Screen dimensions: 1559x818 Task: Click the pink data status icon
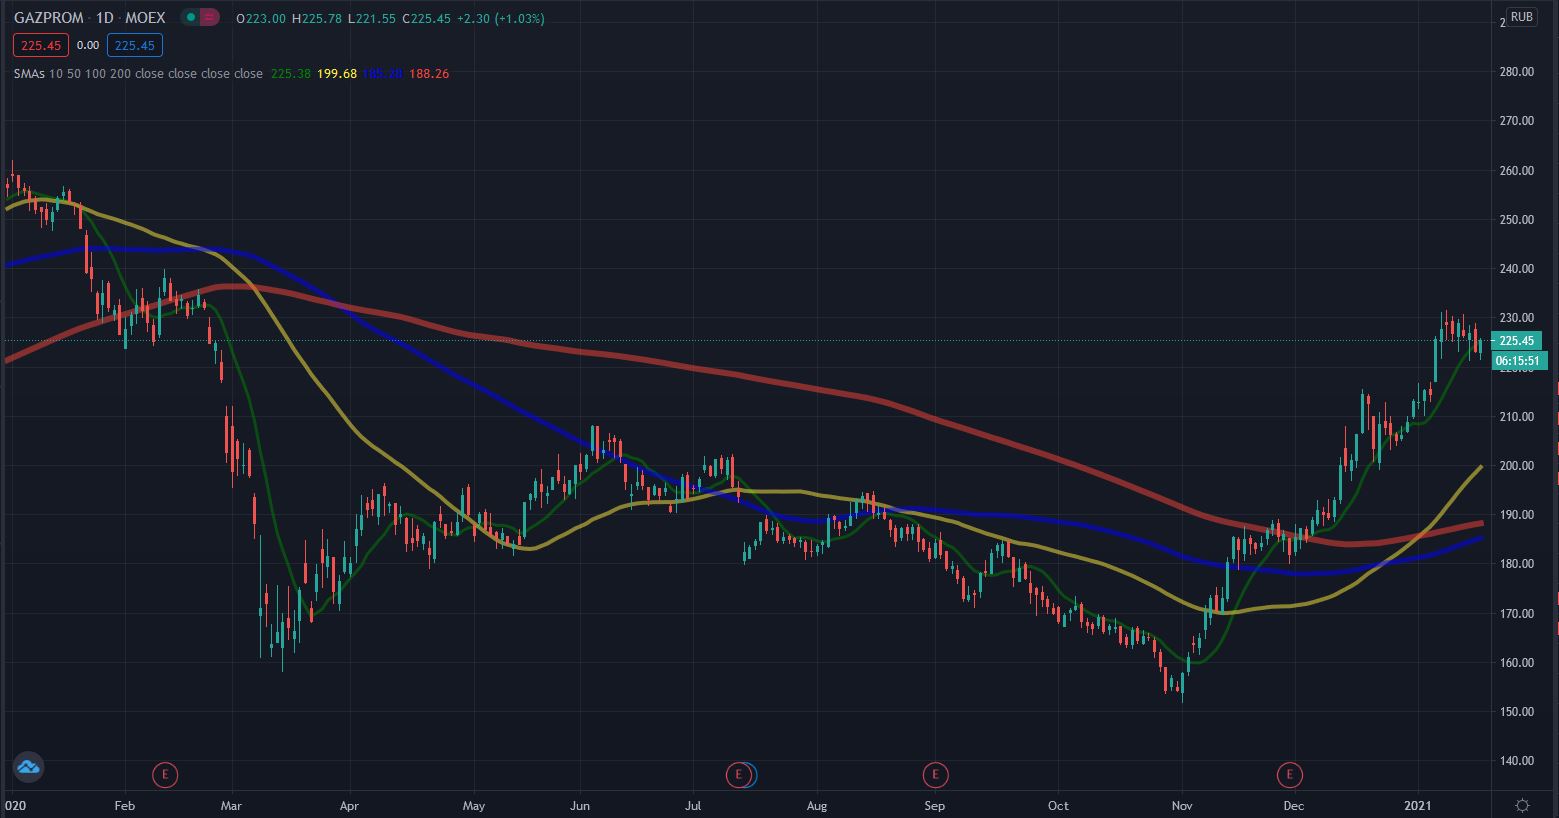tap(209, 18)
